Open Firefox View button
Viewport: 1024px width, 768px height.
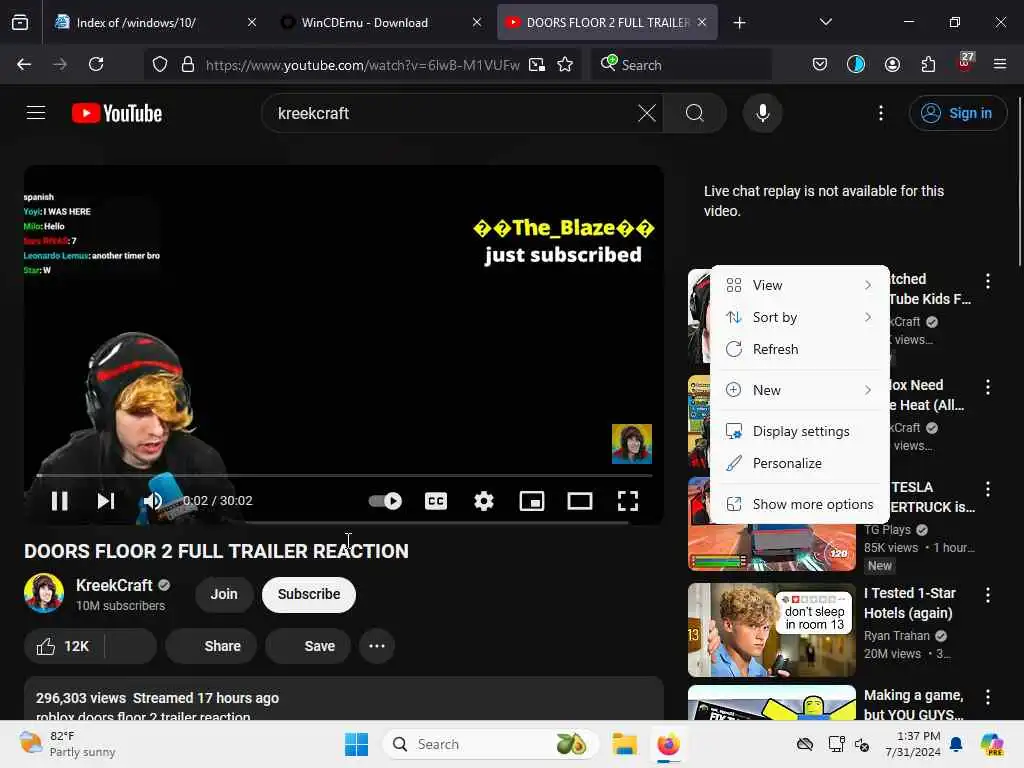click(x=20, y=23)
